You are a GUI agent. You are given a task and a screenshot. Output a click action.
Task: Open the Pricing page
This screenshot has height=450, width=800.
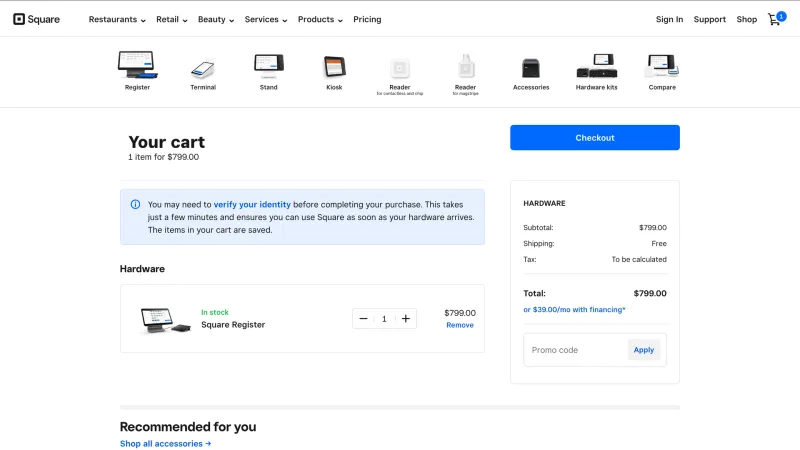click(x=367, y=19)
